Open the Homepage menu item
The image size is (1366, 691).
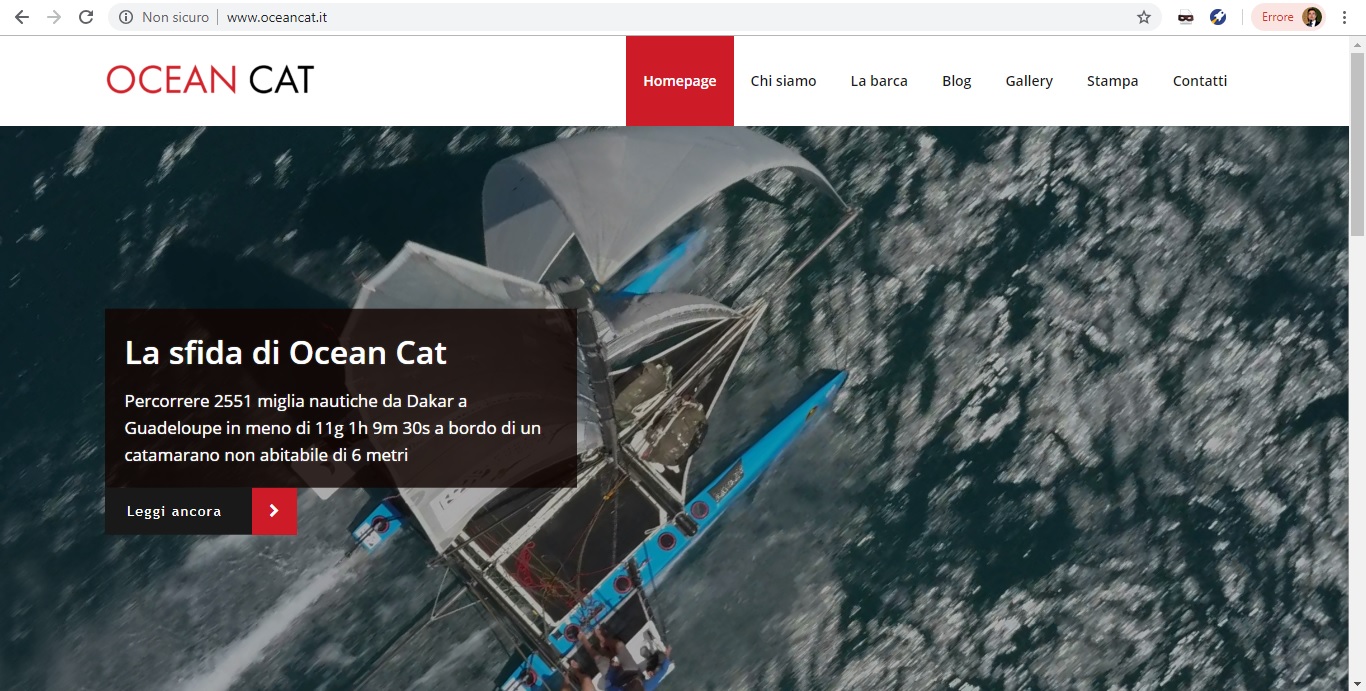coord(680,81)
